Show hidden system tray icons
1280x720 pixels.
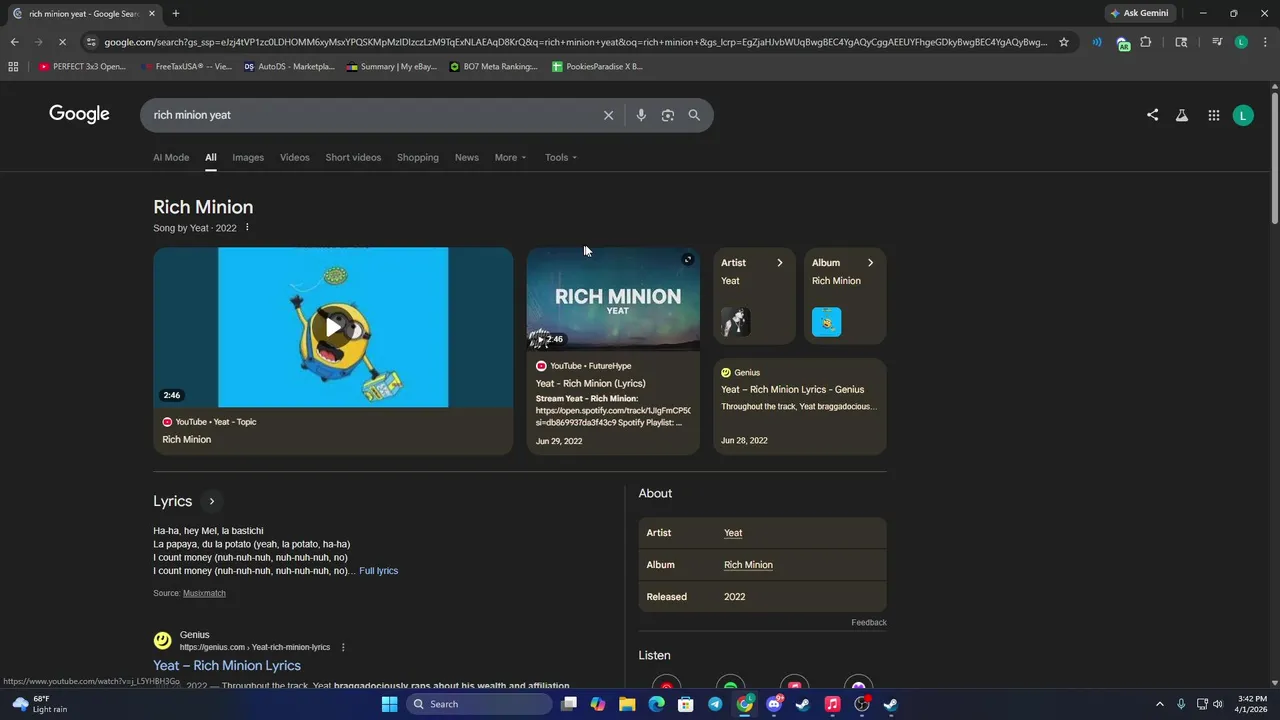(1160, 704)
